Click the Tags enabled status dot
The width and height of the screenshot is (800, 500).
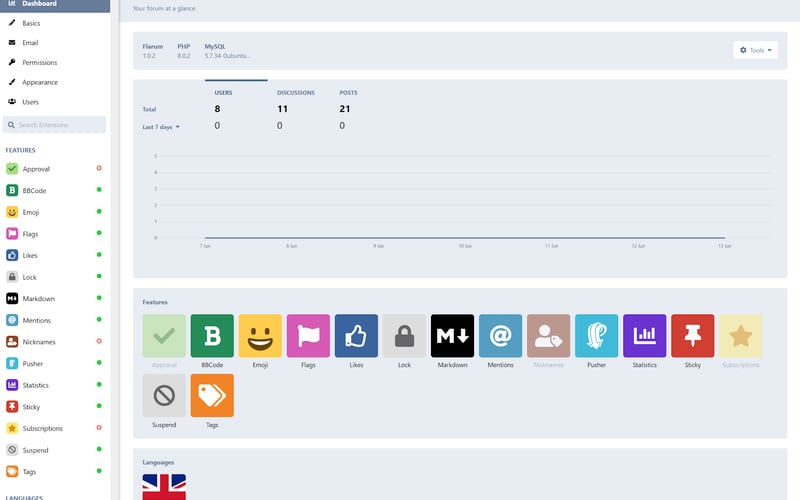pos(99,471)
